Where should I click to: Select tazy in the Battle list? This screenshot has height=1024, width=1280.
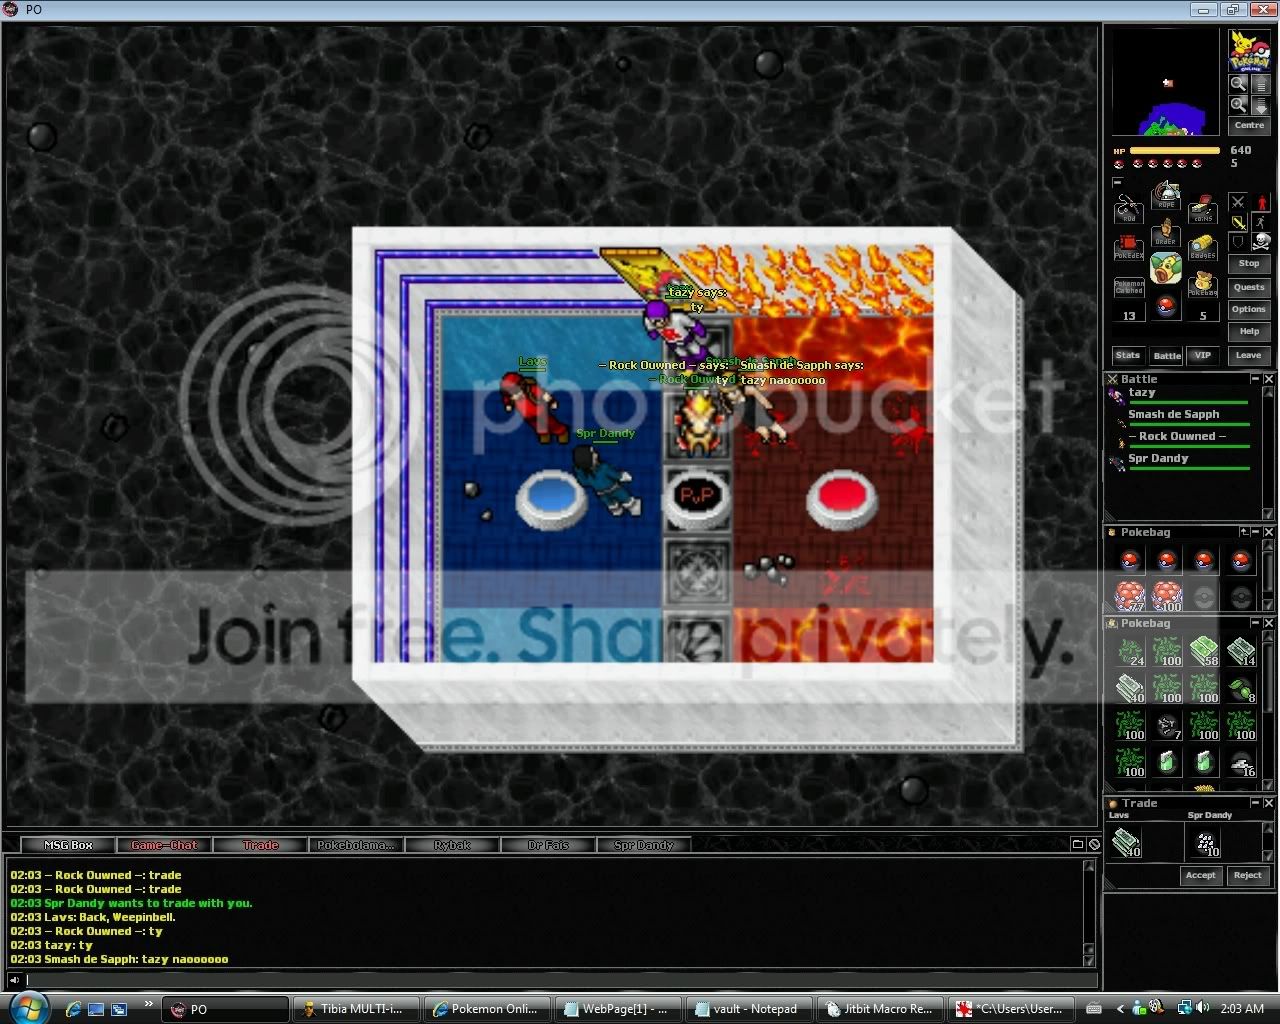(x=1180, y=395)
